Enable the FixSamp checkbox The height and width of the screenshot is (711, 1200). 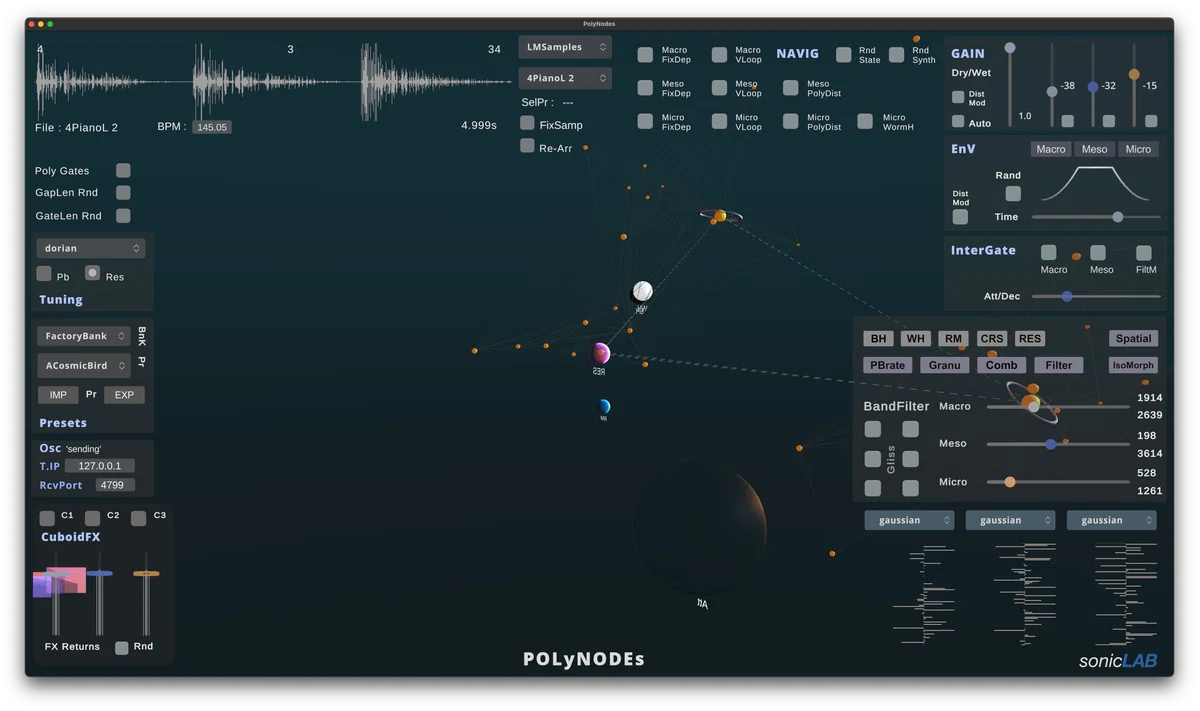(x=527, y=123)
